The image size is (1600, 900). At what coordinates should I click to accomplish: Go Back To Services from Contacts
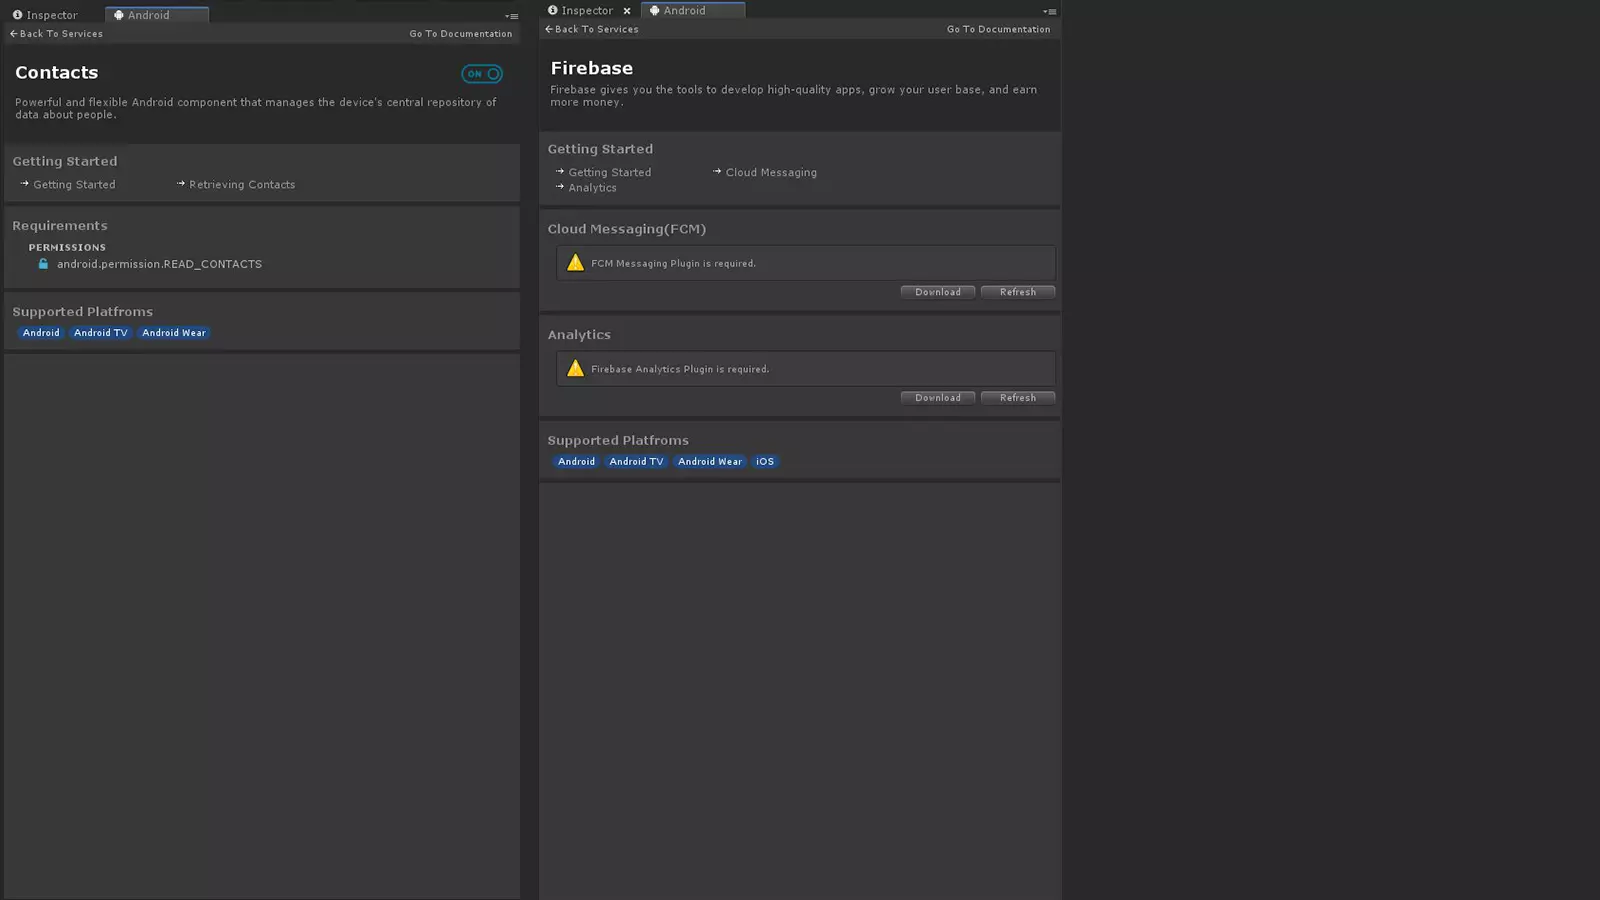(x=56, y=34)
